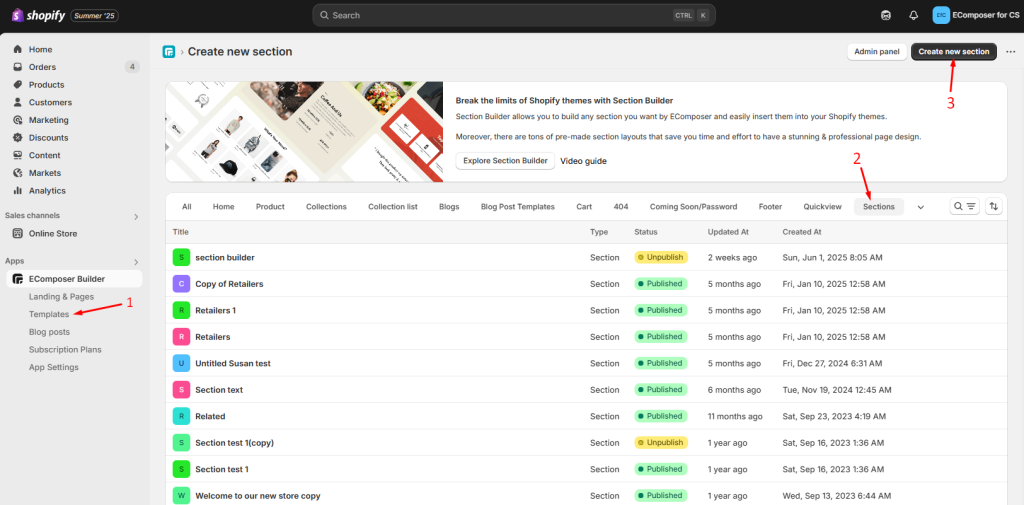Click the Discounts icon in sidebar
The width and height of the screenshot is (1024, 505).
(x=18, y=138)
